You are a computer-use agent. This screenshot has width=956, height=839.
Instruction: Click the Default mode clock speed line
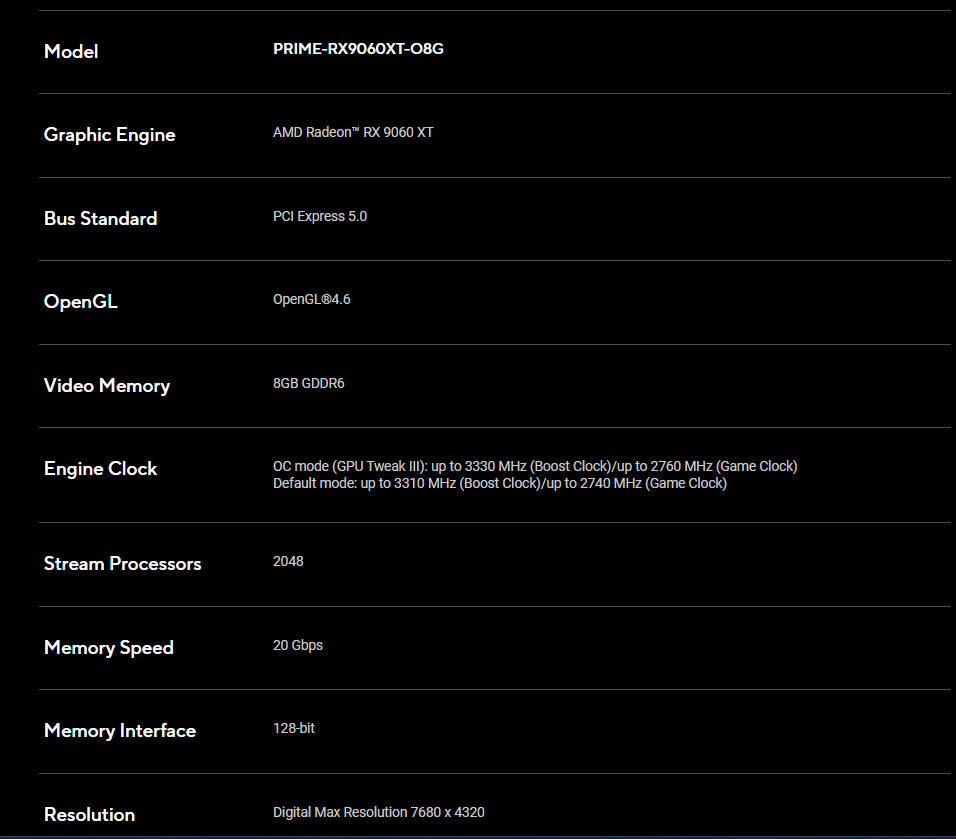pyautogui.click(x=499, y=483)
